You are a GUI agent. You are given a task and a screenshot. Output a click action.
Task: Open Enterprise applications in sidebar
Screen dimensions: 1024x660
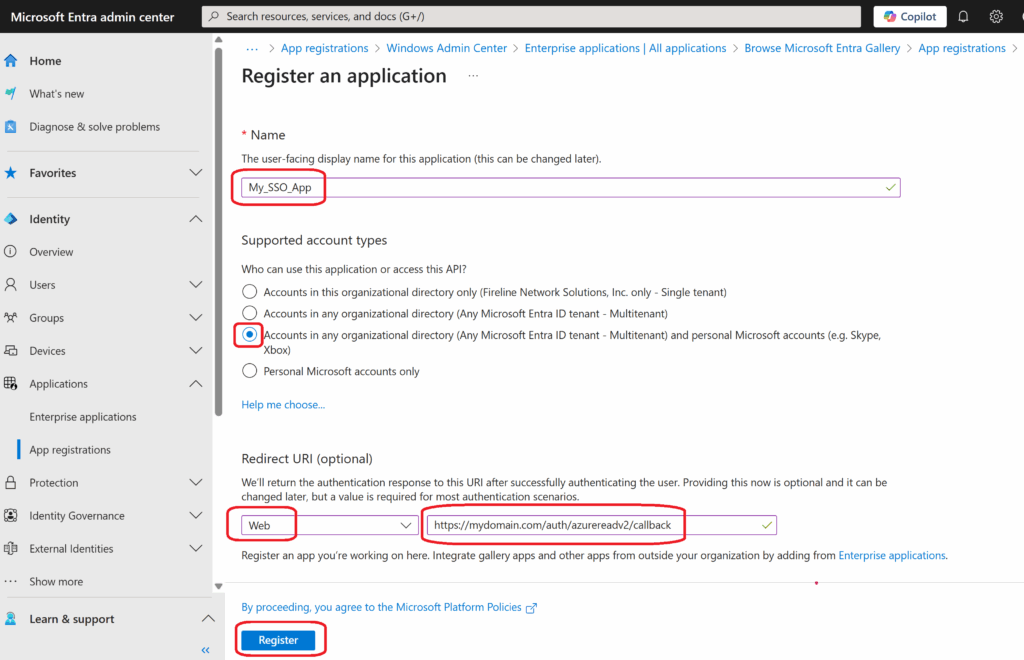(83, 416)
